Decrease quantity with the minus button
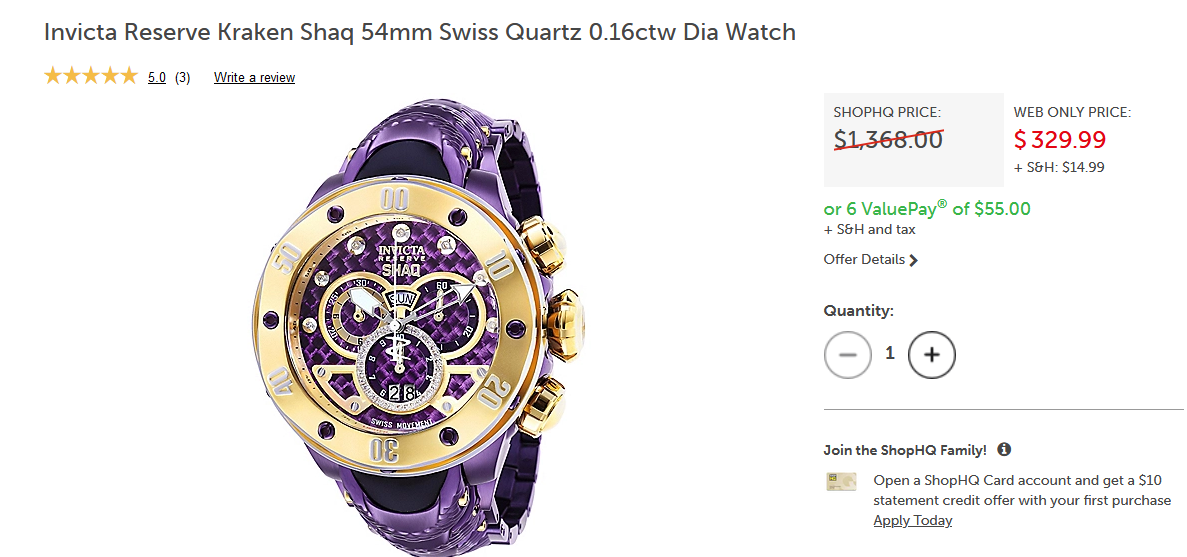The width and height of the screenshot is (1187, 557). [848, 355]
